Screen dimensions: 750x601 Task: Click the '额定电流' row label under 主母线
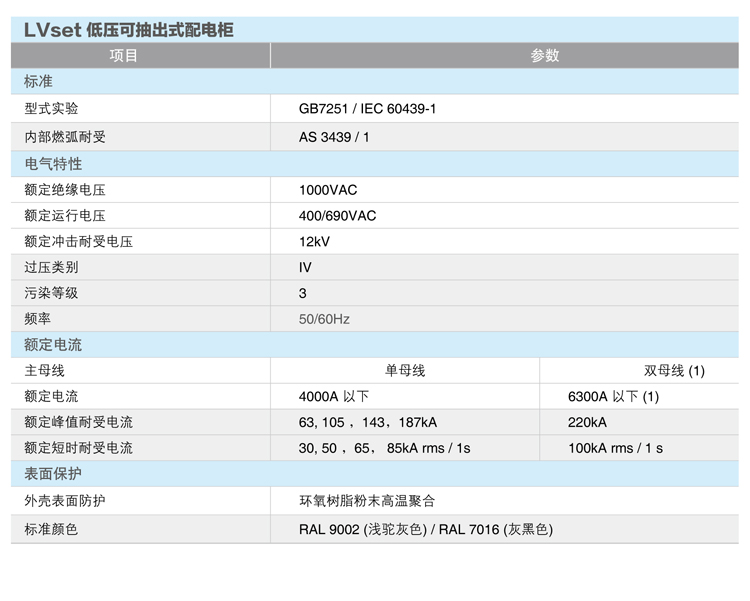(x=51, y=397)
